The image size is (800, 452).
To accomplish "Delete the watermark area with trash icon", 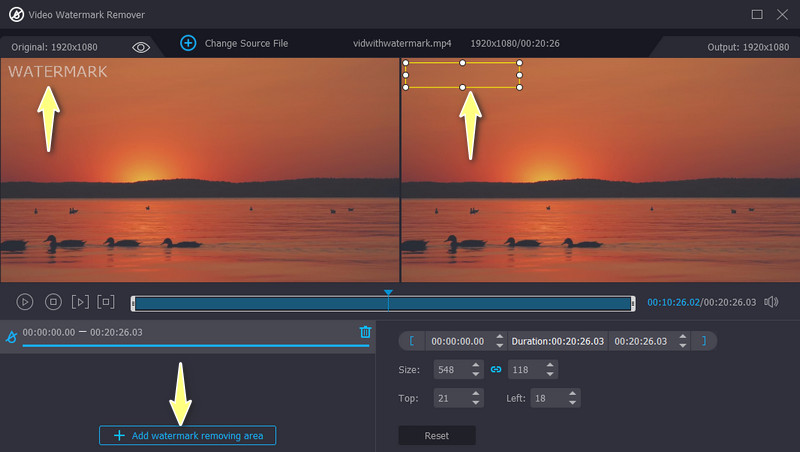I will (x=365, y=332).
